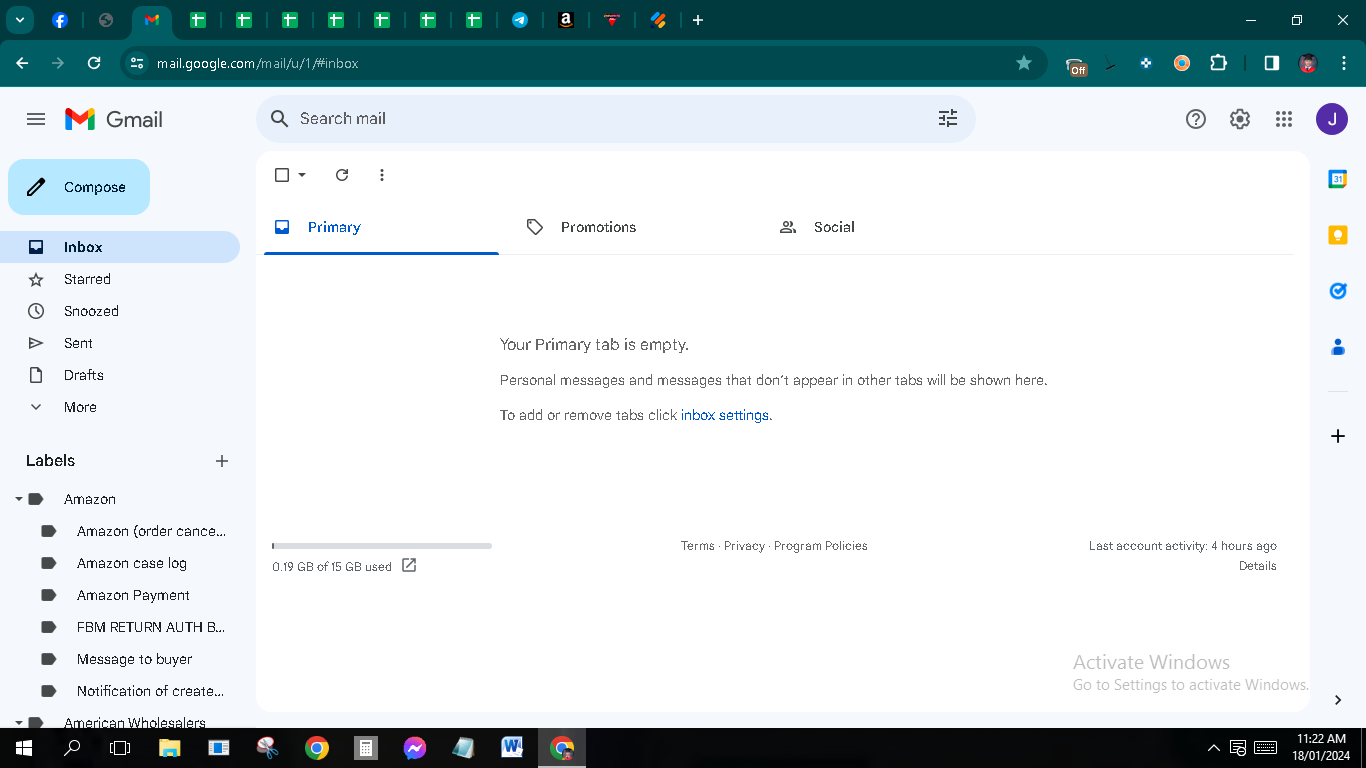The width and height of the screenshot is (1366, 768).
Task: Refresh the inbox
Action: [342, 175]
